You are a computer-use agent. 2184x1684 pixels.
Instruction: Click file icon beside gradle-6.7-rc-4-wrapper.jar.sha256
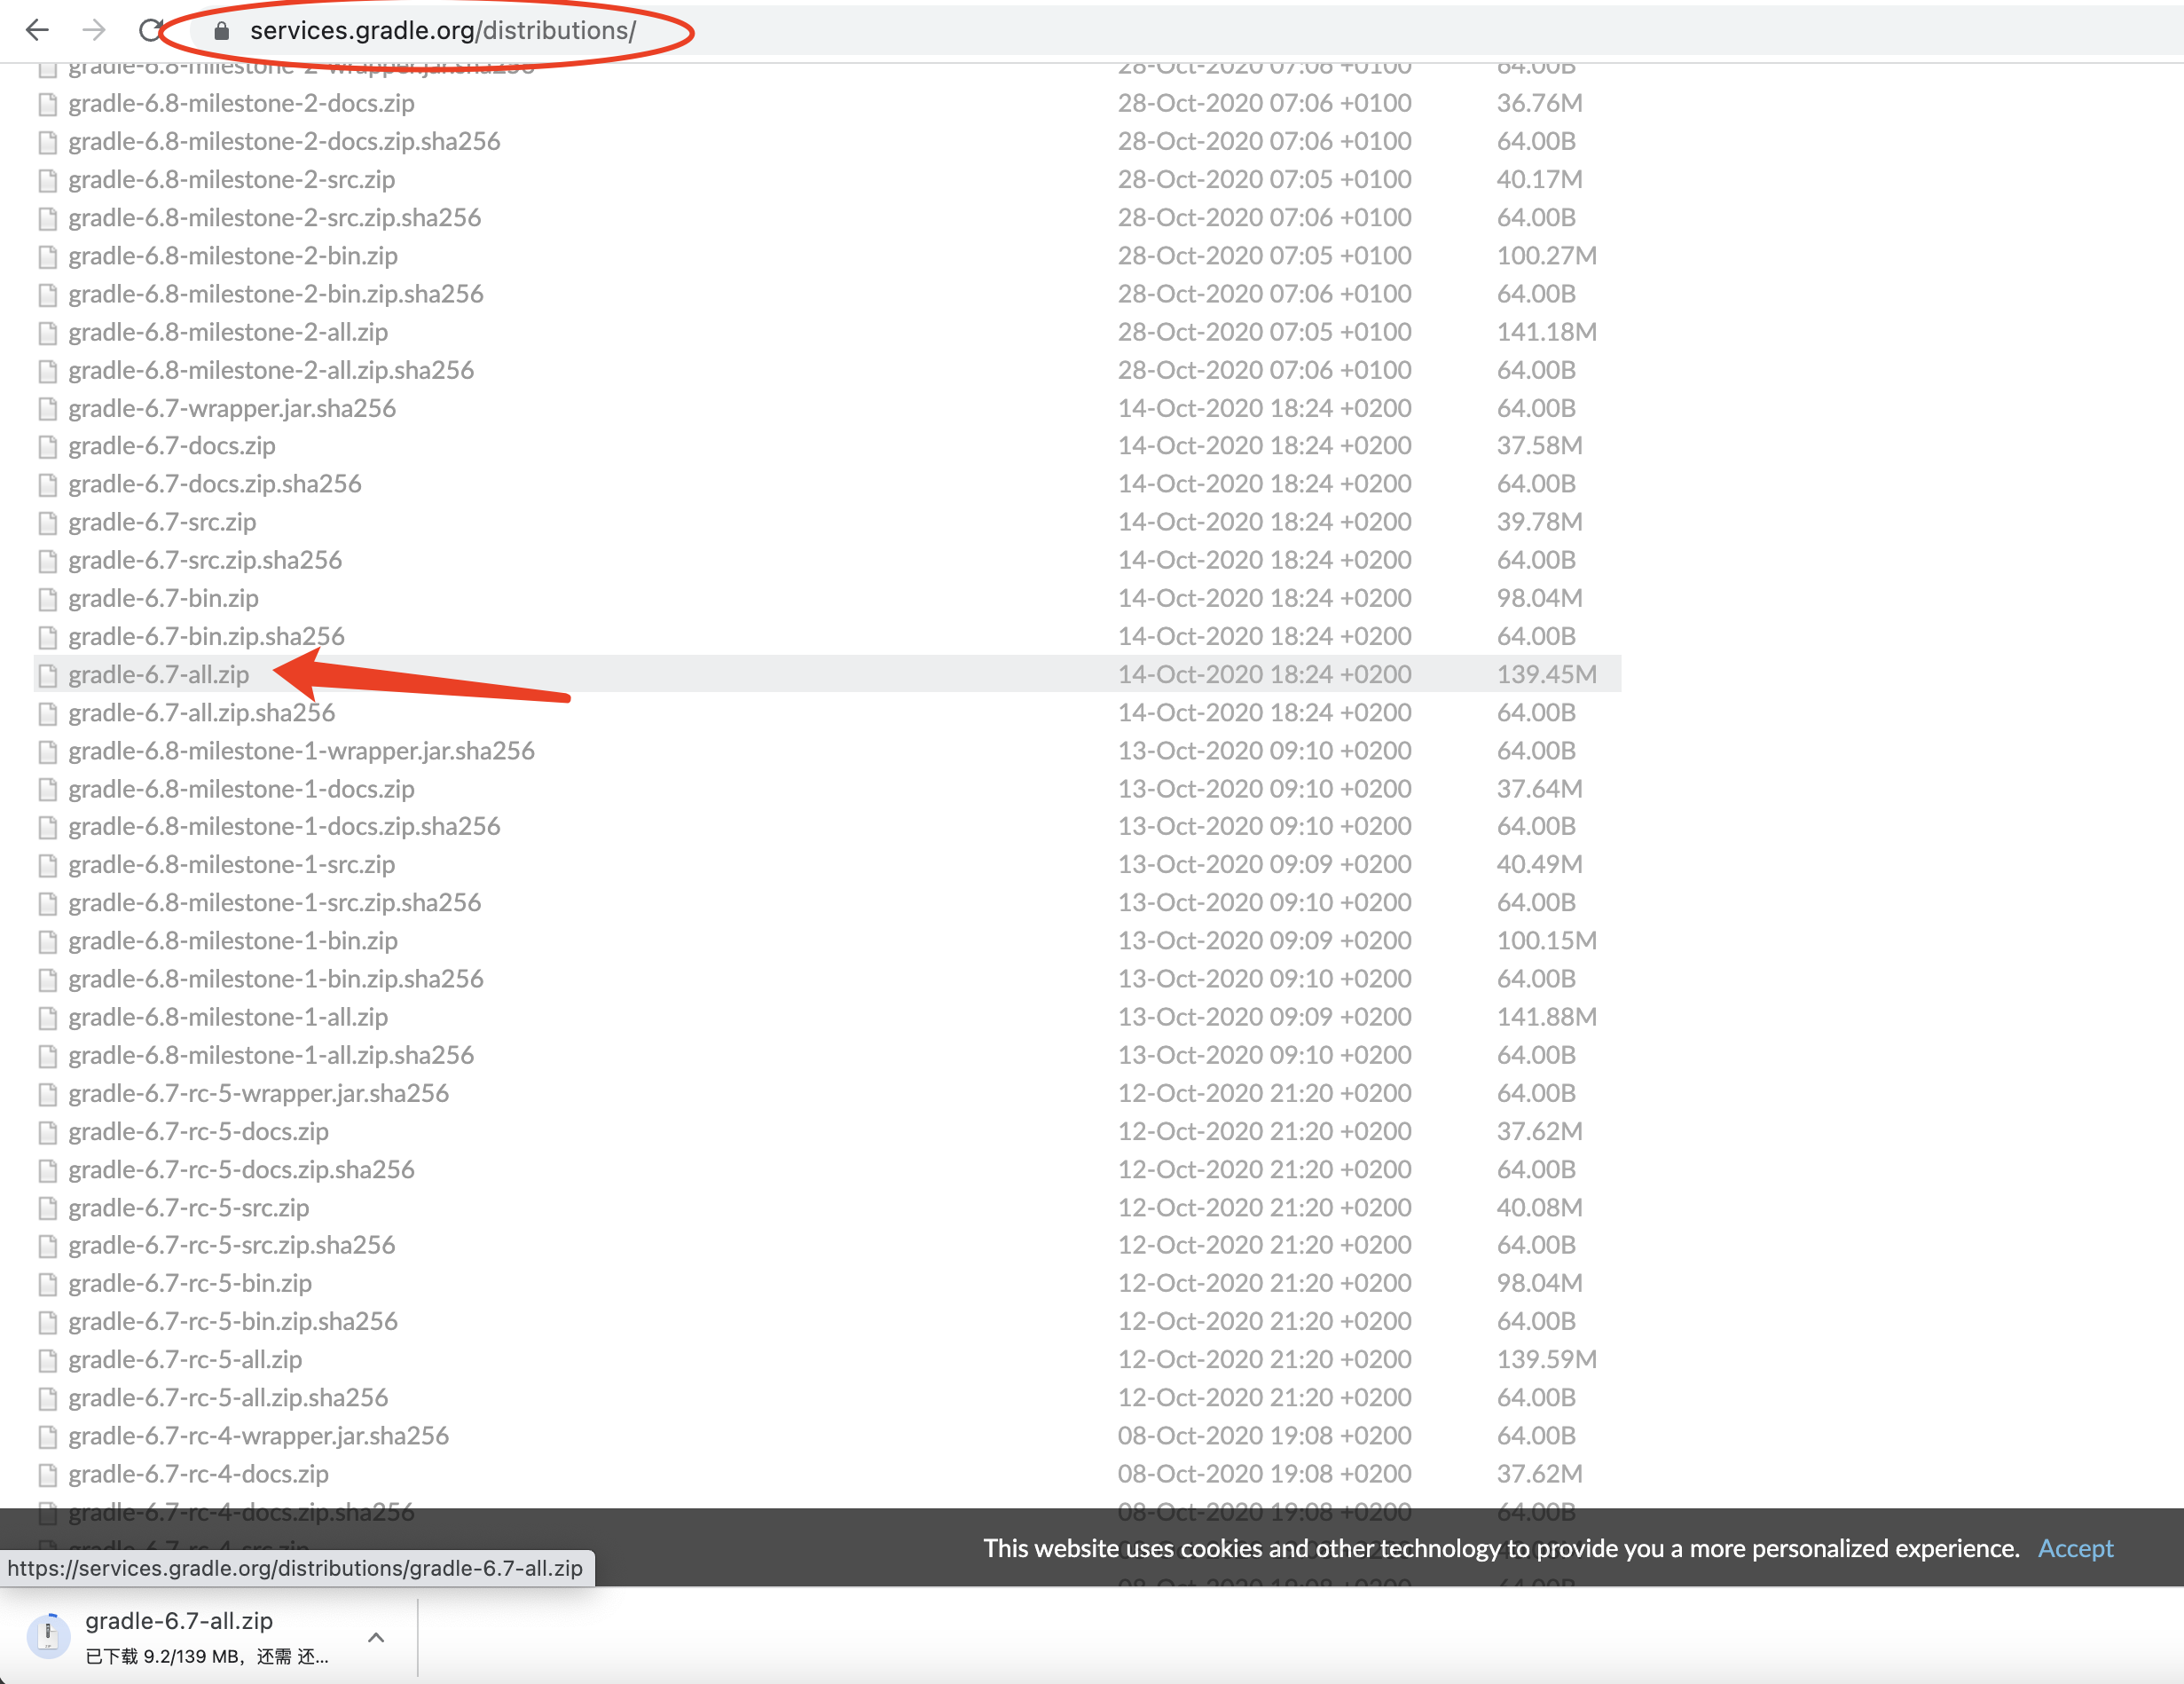coord(47,1437)
